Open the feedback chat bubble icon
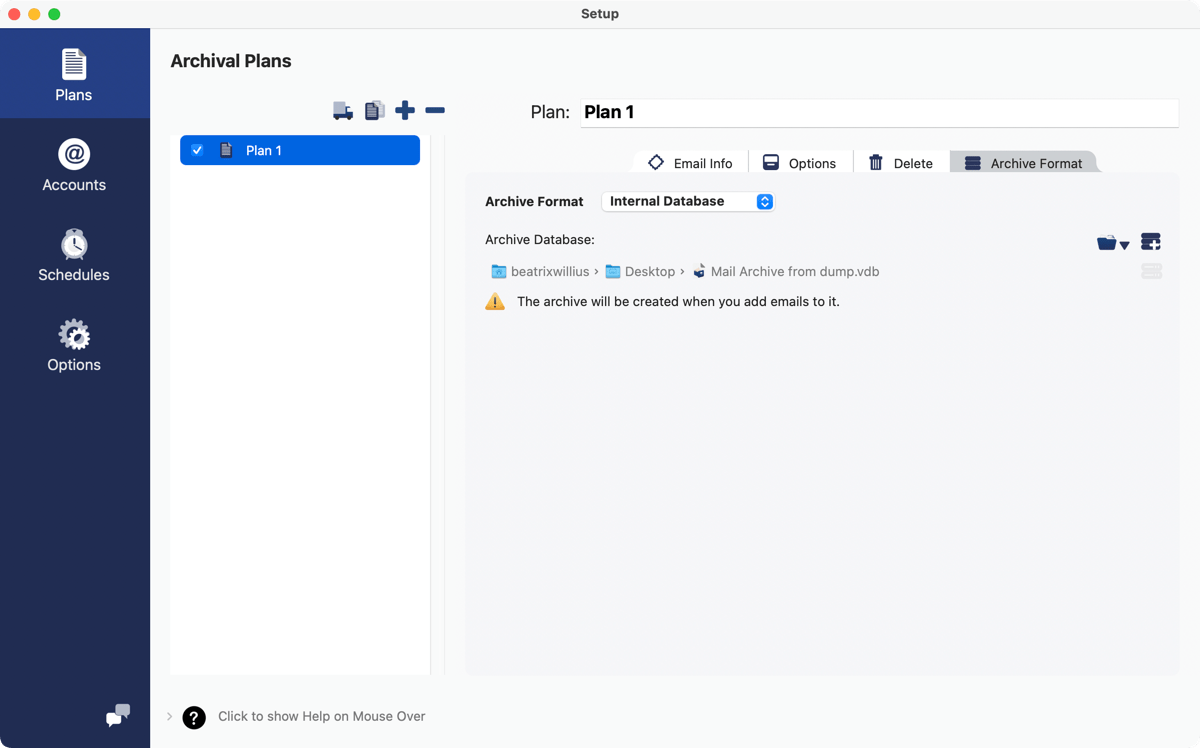 point(117,716)
